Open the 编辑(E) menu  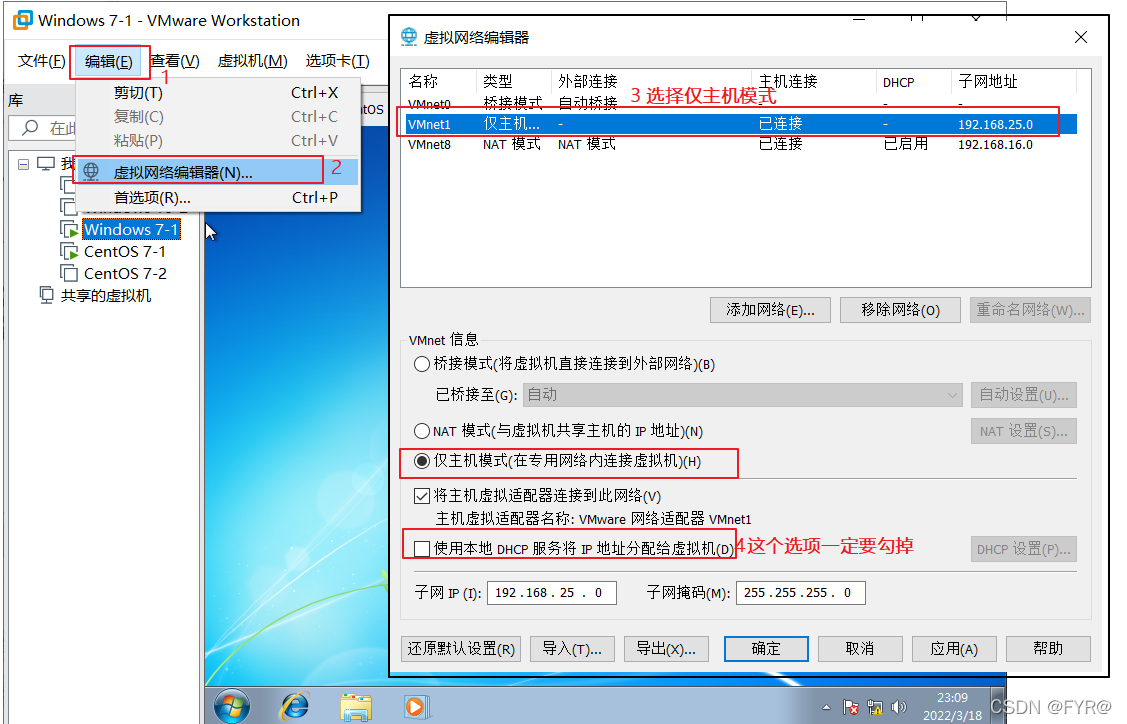coord(109,62)
